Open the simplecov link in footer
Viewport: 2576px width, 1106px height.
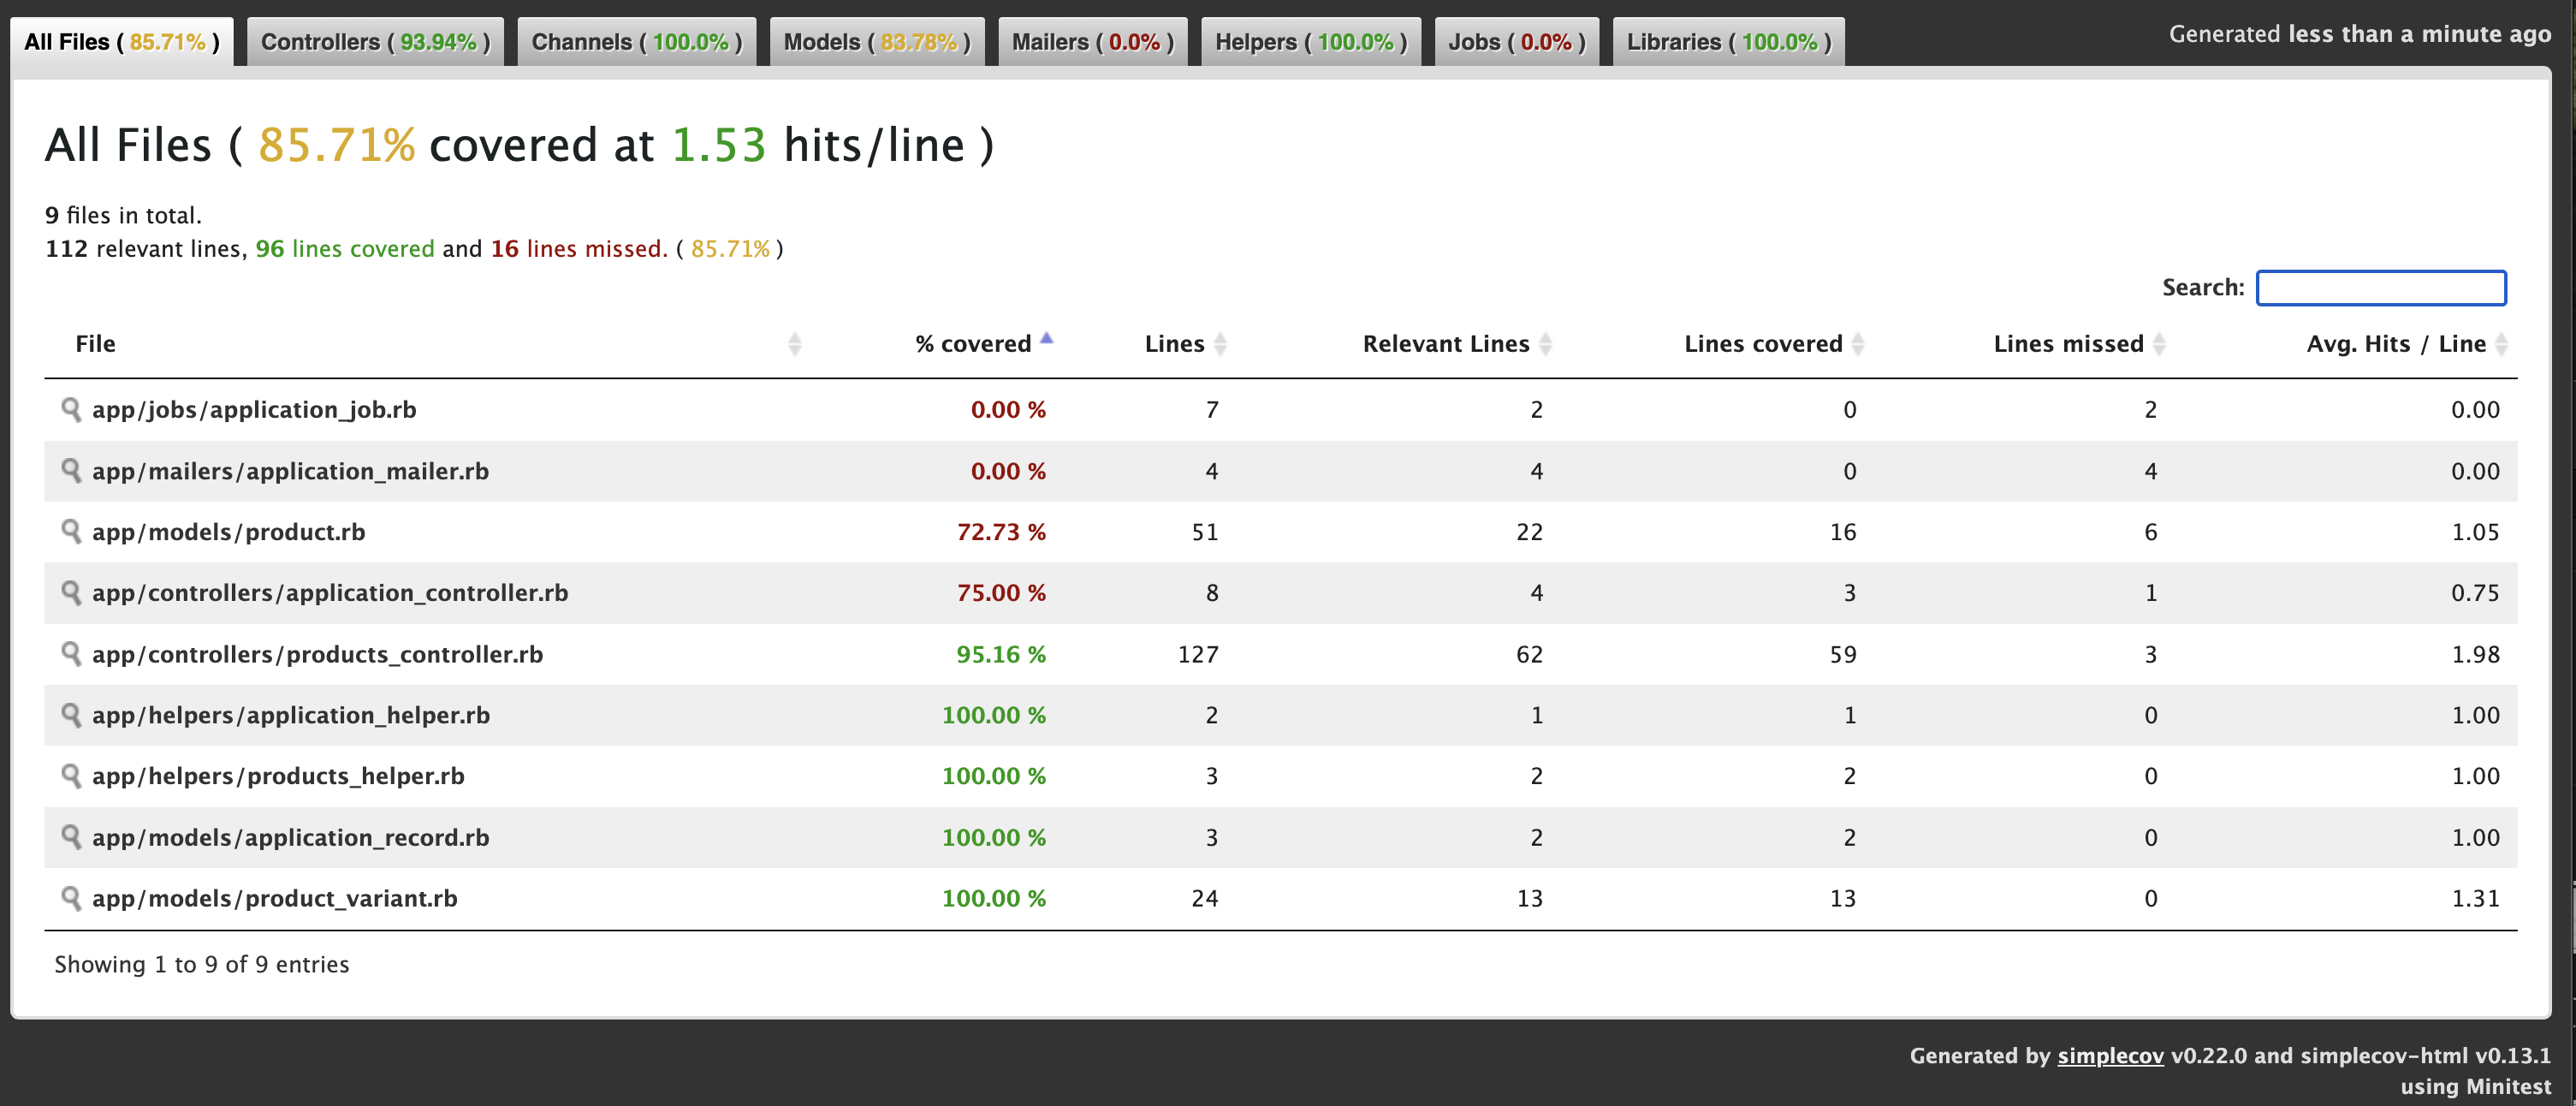2110,1056
